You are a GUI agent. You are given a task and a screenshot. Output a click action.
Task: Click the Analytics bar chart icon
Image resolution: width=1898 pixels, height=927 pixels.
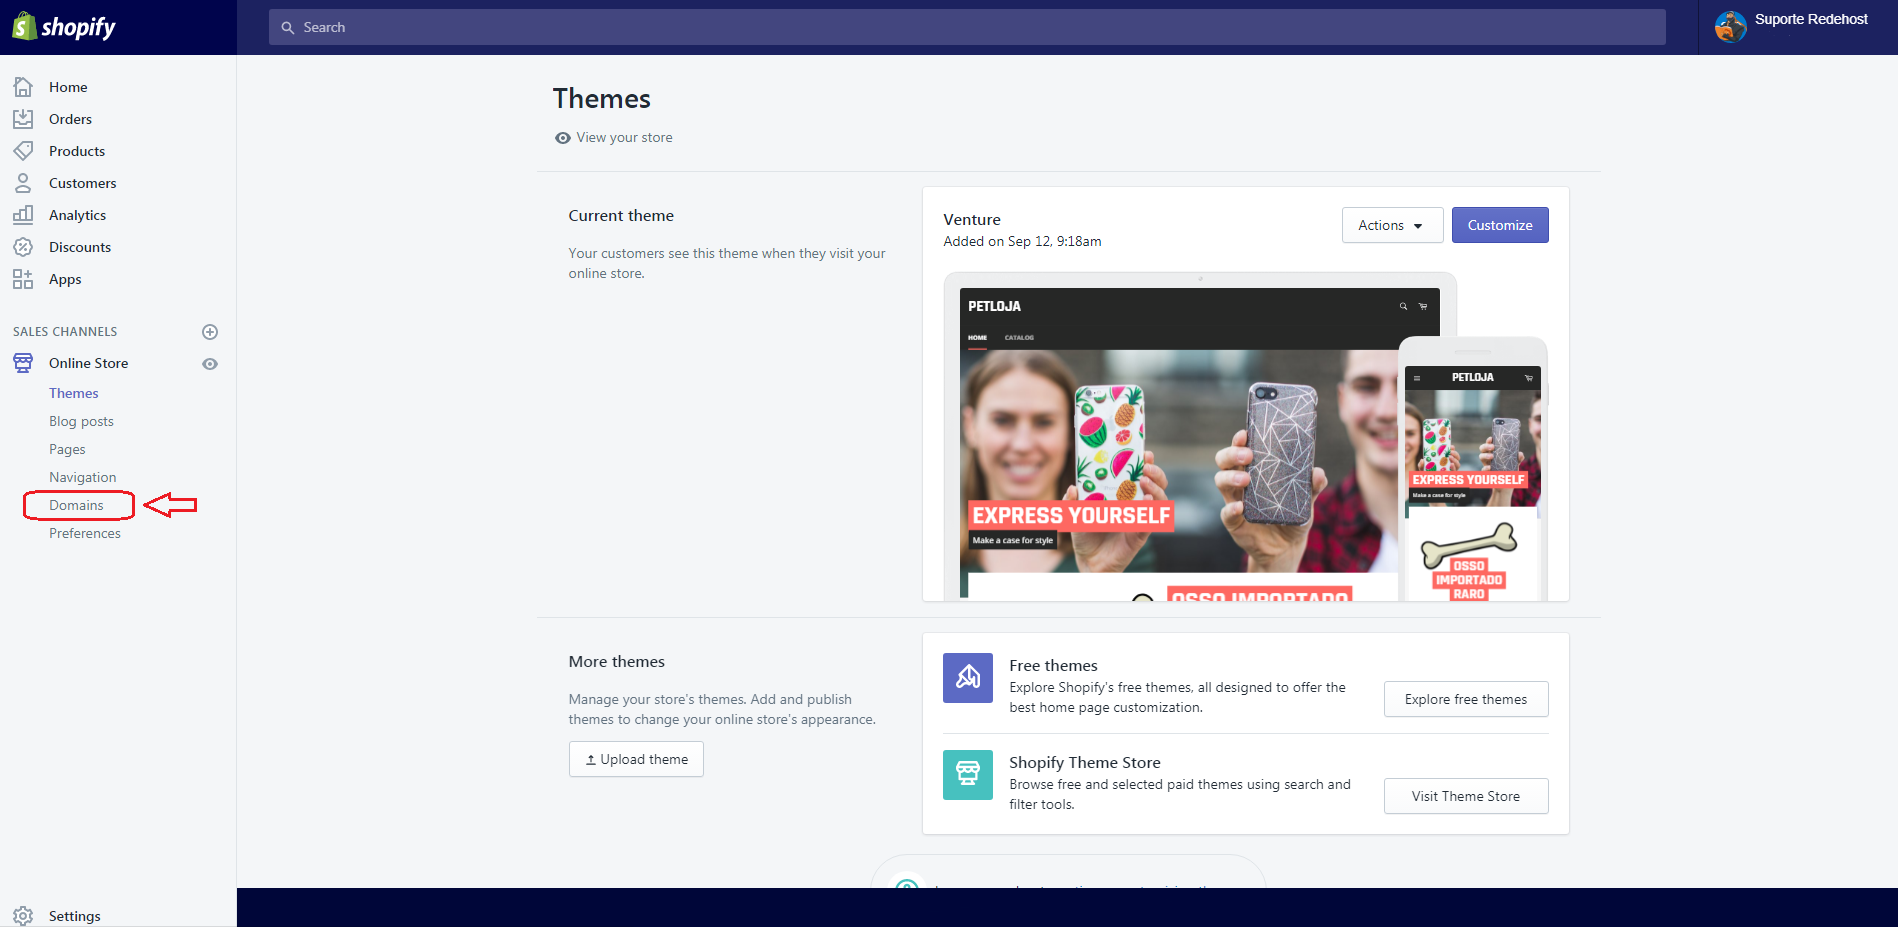(23, 215)
